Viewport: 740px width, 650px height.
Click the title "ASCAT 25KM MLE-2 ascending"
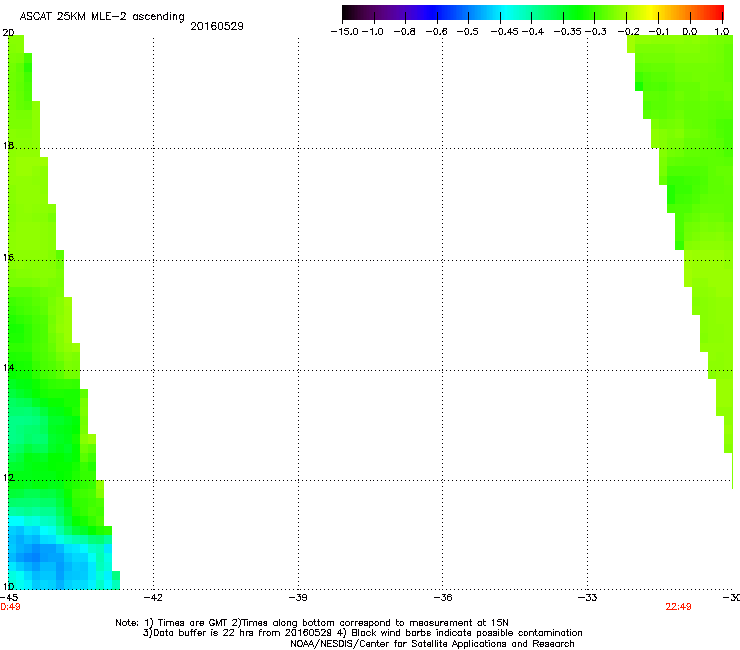click(102, 16)
